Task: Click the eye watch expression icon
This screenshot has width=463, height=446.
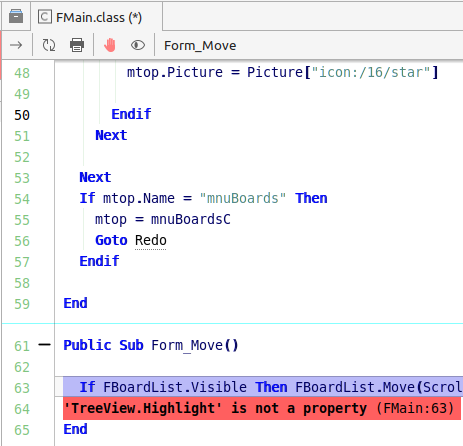Action: 138,45
